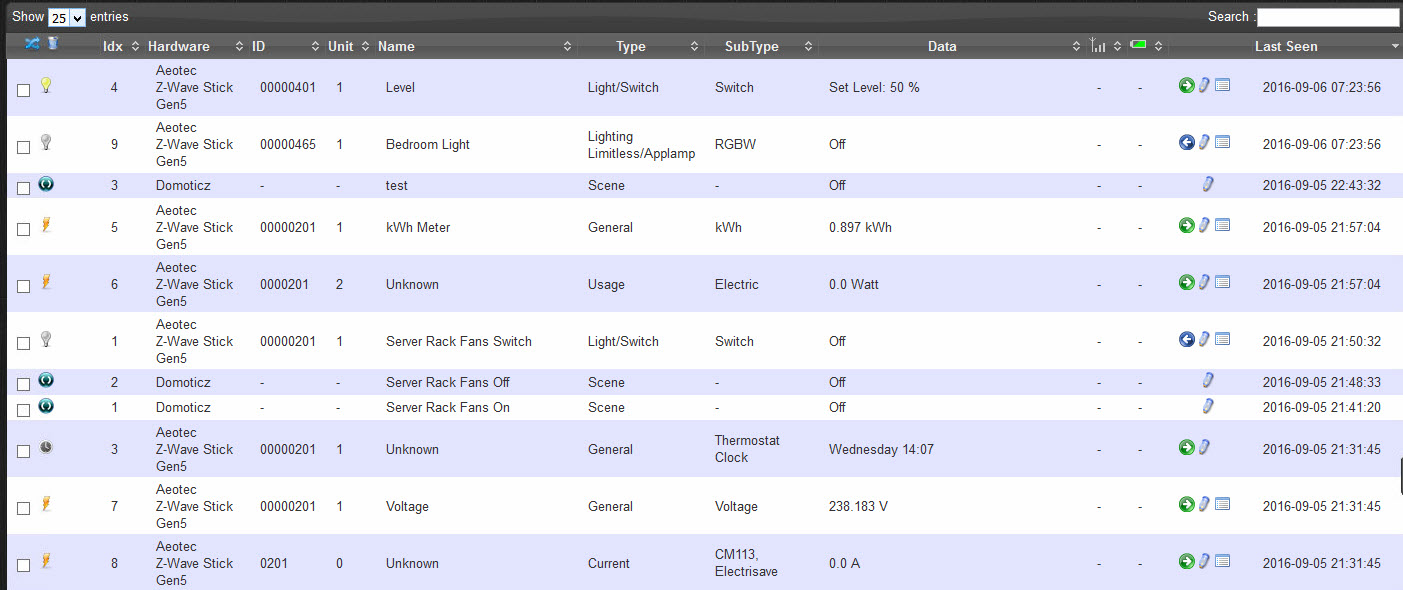Image resolution: width=1403 pixels, height=590 pixels.
Task: Click the trash bin icon in the header
Action: (52, 44)
